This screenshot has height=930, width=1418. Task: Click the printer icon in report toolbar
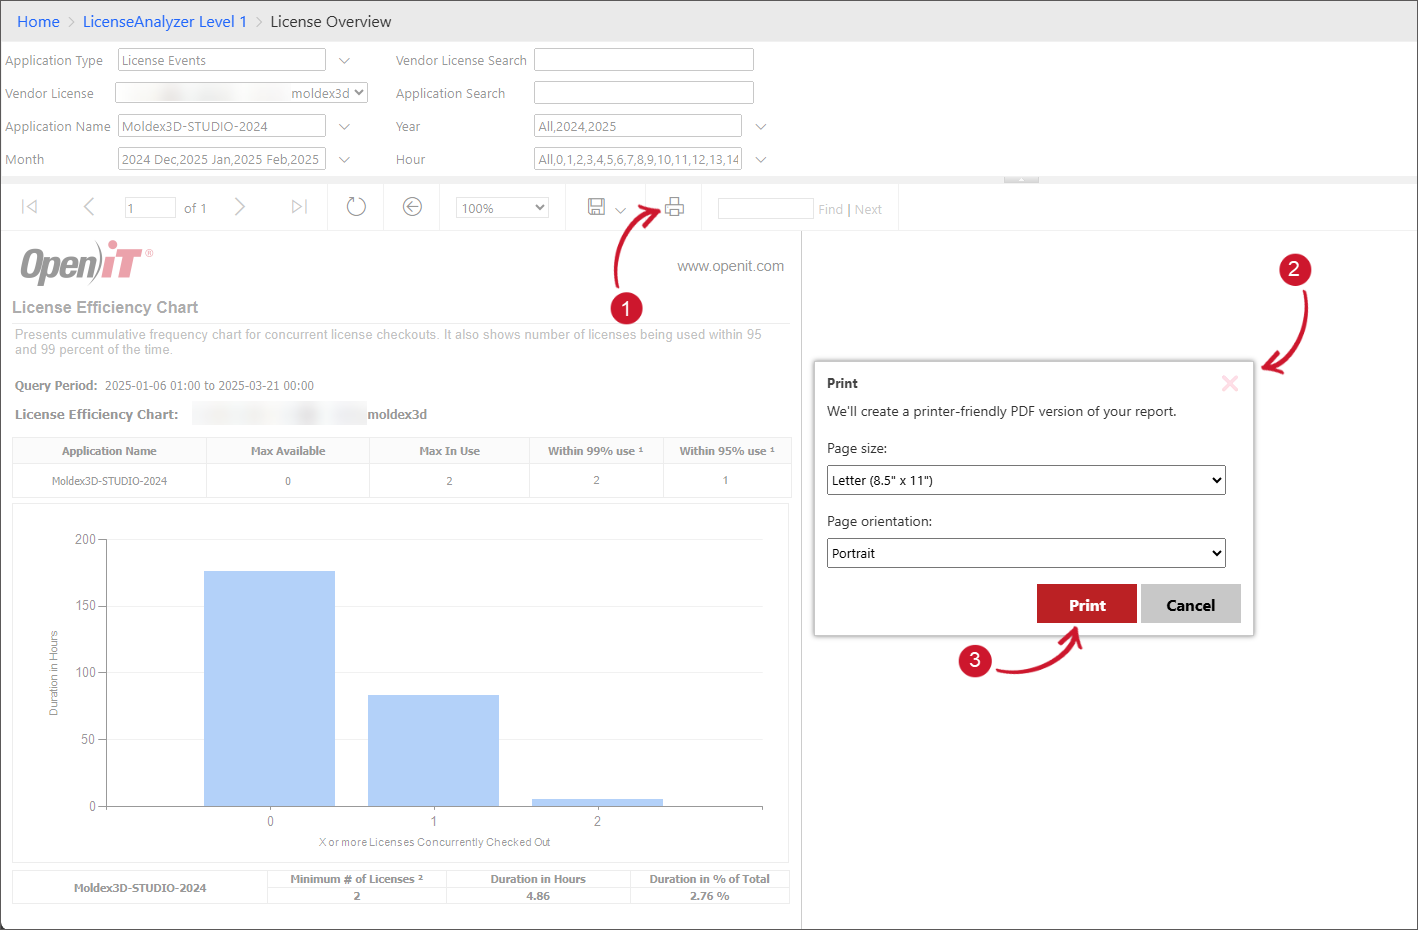pyautogui.click(x=674, y=207)
